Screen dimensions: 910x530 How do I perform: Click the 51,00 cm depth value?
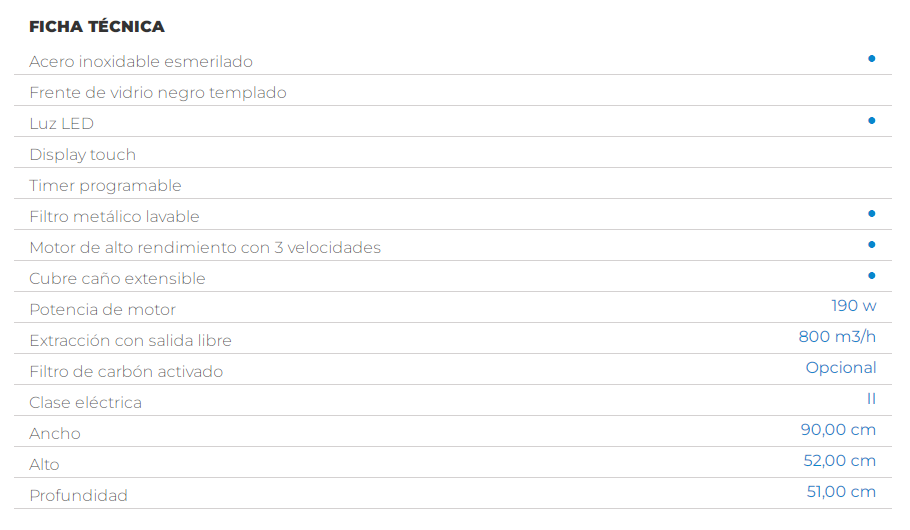(x=841, y=492)
